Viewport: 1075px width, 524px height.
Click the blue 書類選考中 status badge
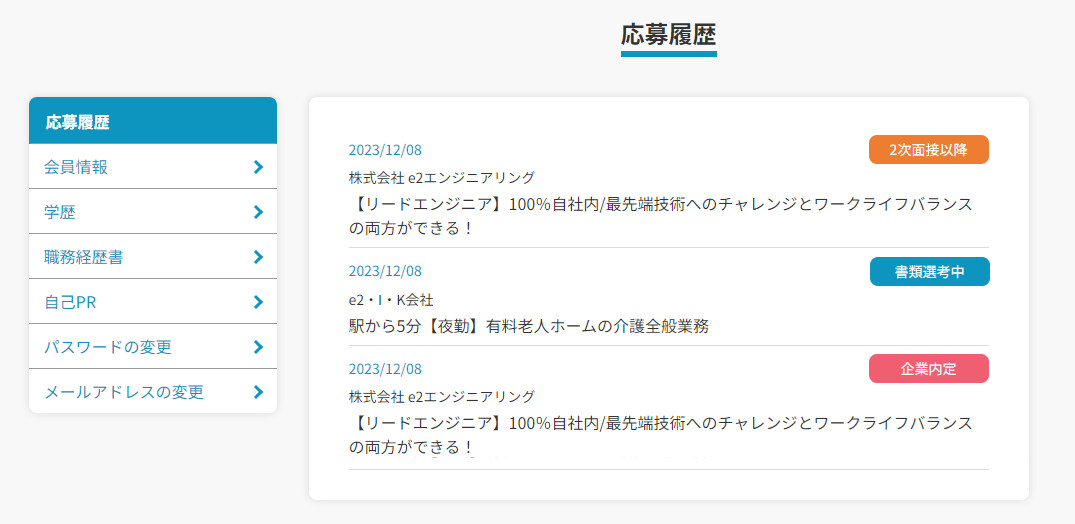pyautogui.click(x=930, y=272)
